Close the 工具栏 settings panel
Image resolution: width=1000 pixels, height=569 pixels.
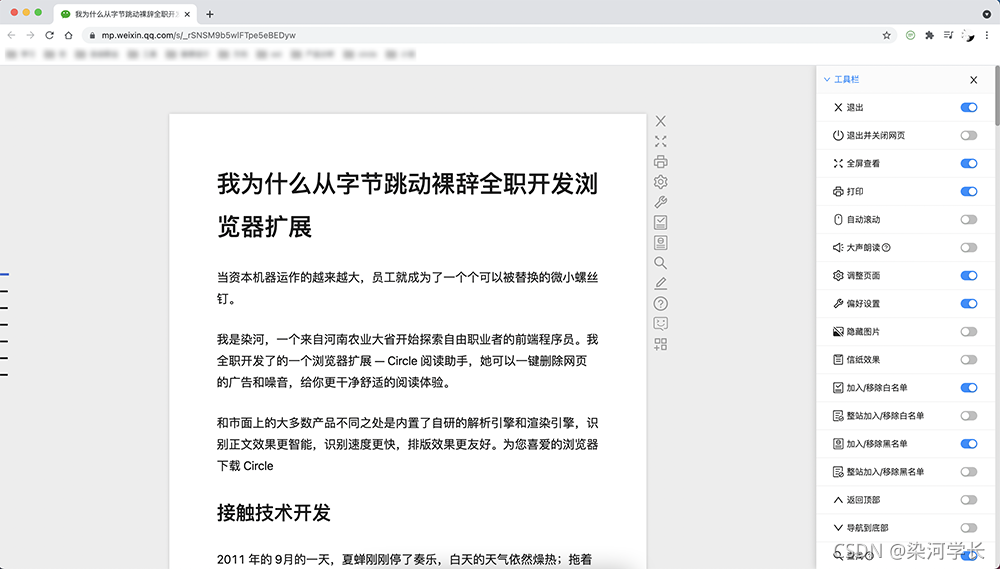[x=973, y=80]
